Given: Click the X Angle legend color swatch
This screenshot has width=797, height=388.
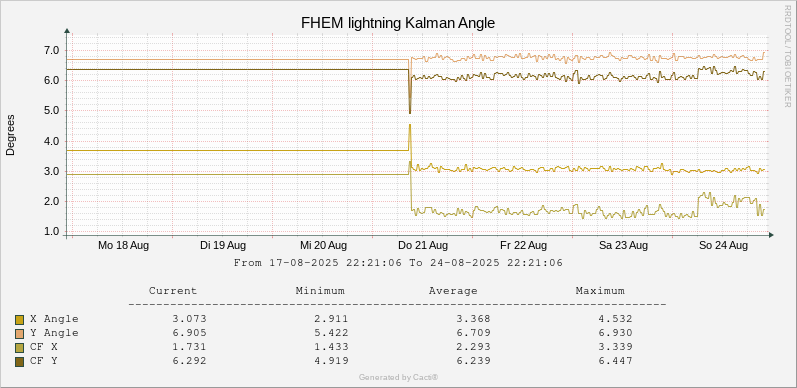Looking at the screenshot, I should point(20,320).
